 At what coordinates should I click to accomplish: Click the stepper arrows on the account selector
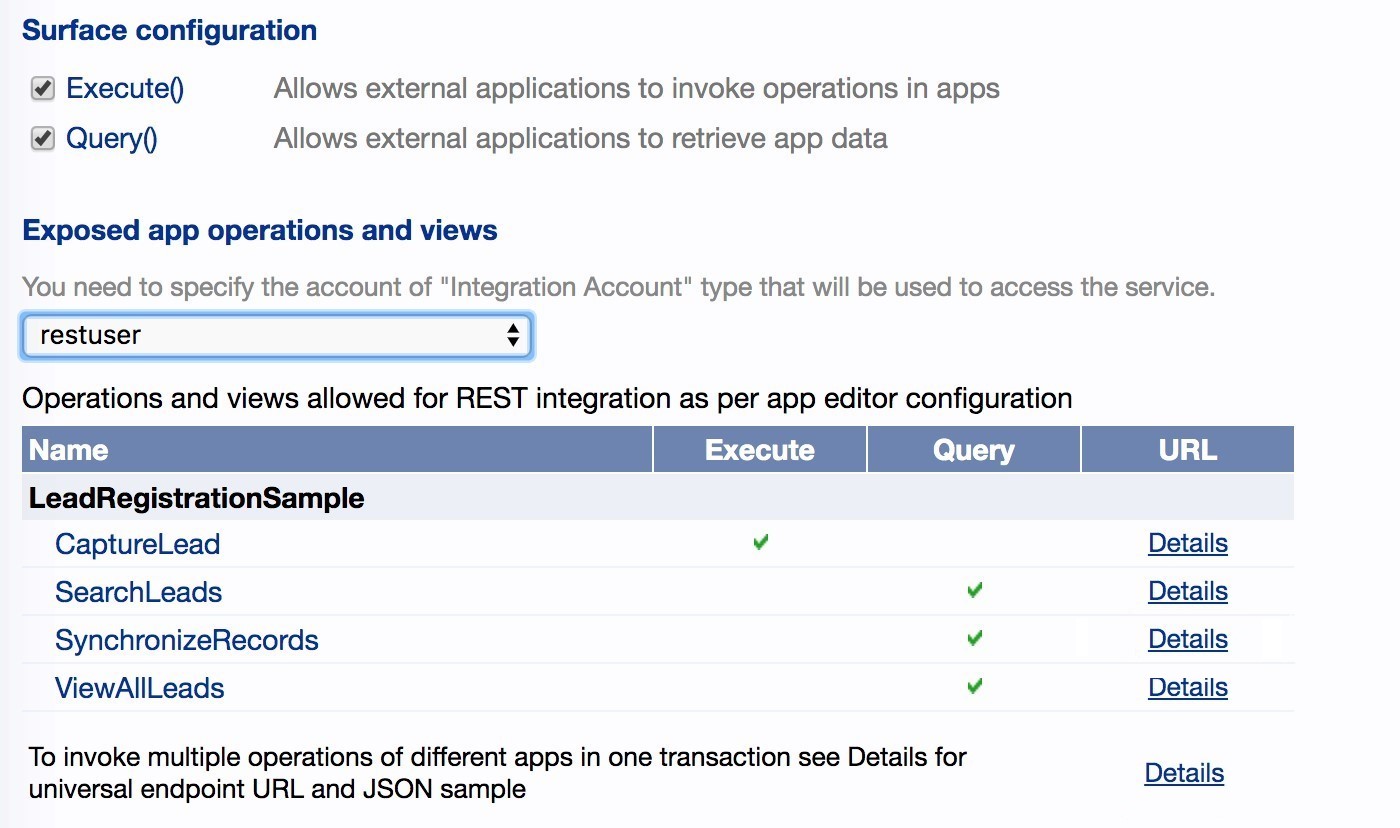pyautogui.click(x=514, y=336)
